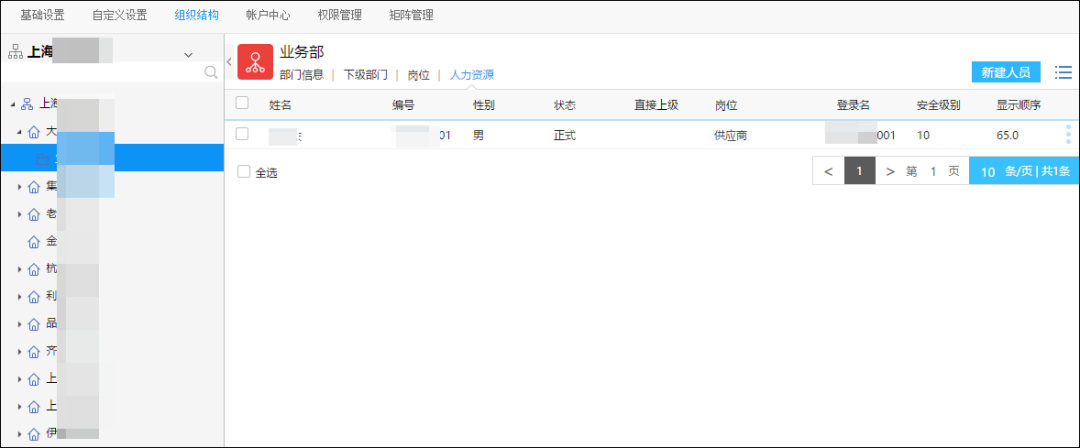The image size is (1080, 448).
Task: Collapse the left tree panel arrow
Action: coord(229,62)
